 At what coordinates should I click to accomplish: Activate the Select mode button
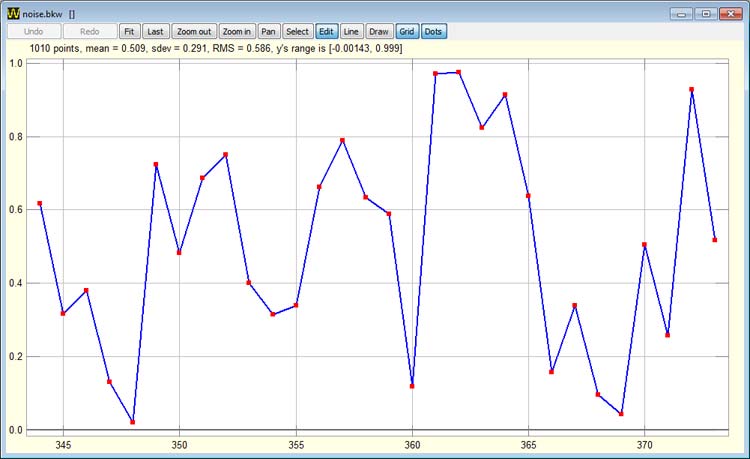pos(298,32)
